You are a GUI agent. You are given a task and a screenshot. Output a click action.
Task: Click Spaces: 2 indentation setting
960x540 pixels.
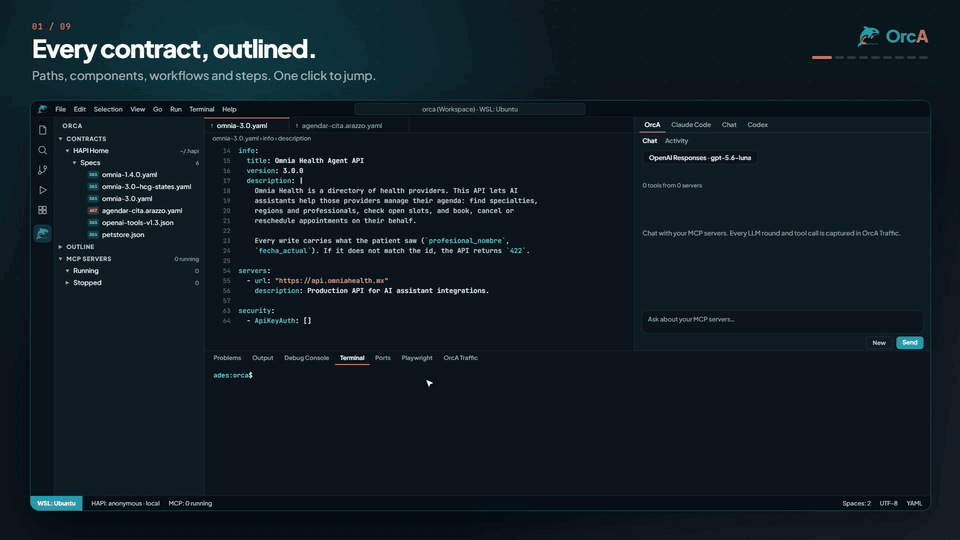857,503
